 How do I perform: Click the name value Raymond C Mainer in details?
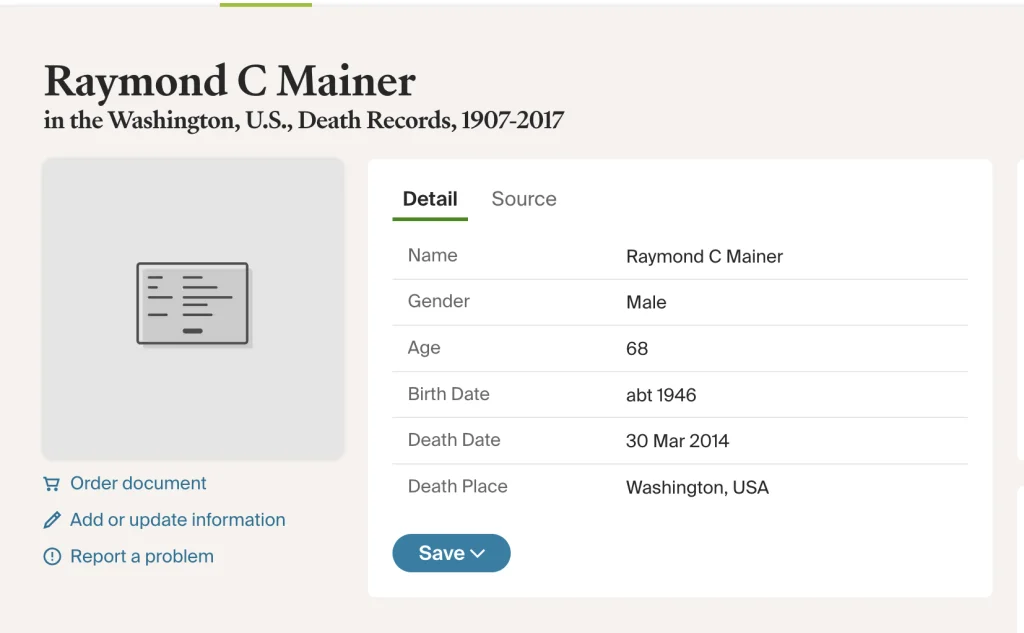pyautogui.click(x=704, y=257)
